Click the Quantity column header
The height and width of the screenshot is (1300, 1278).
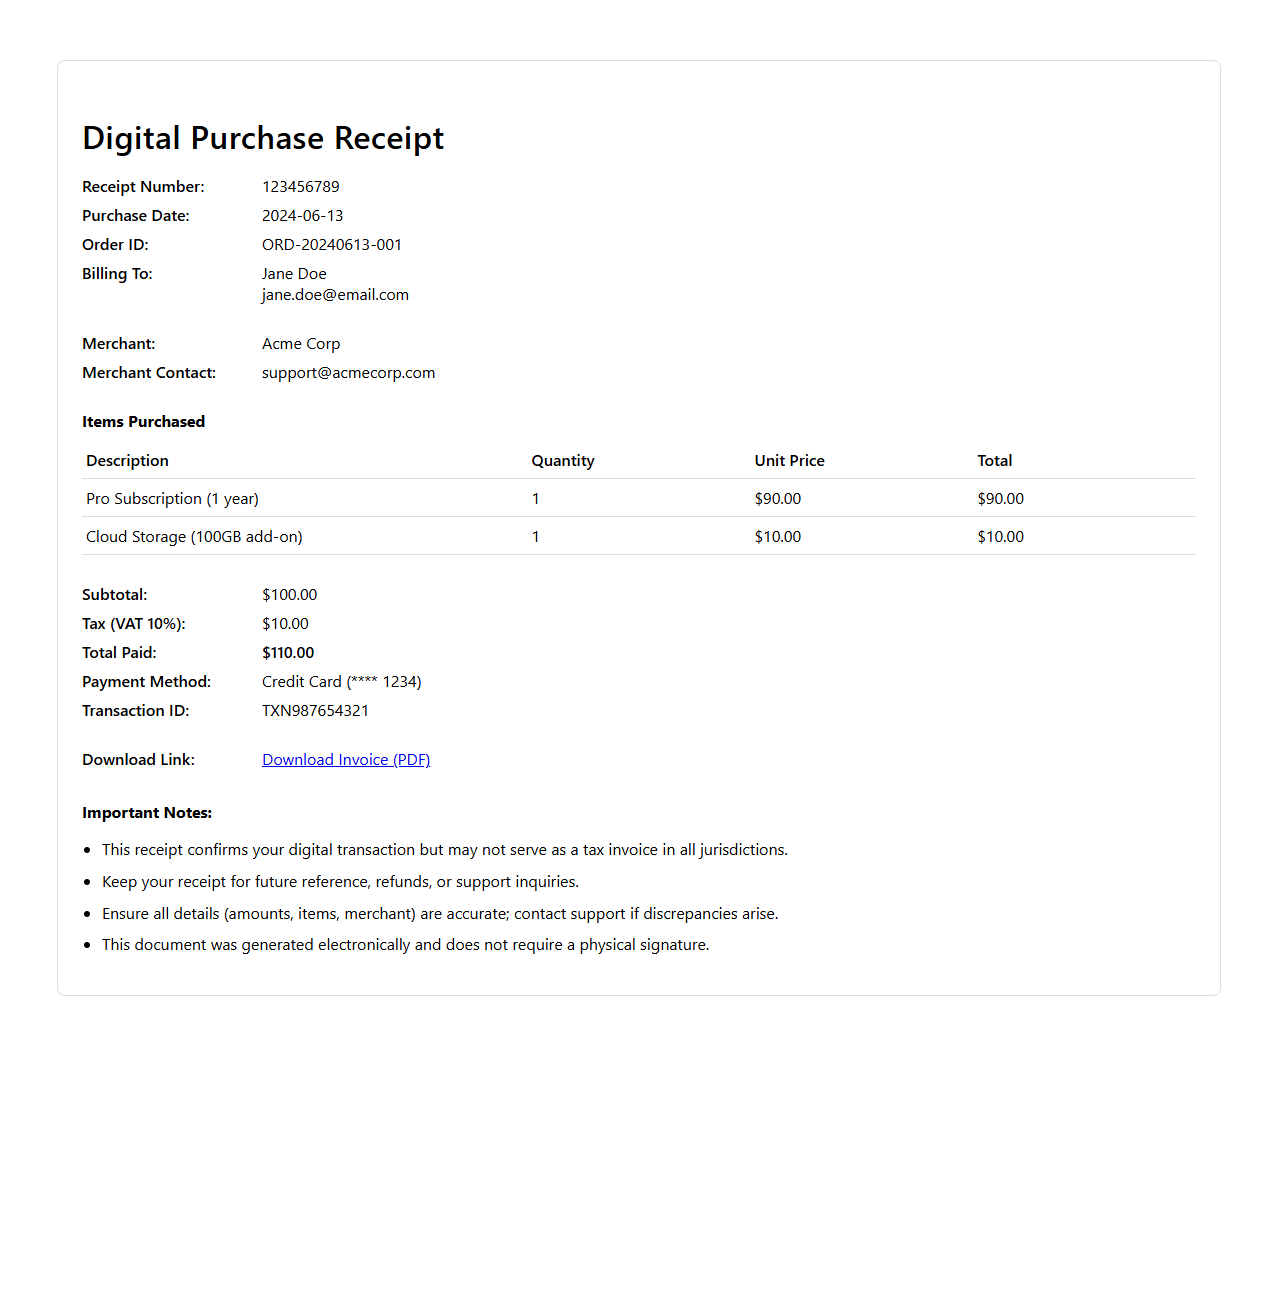[563, 461]
